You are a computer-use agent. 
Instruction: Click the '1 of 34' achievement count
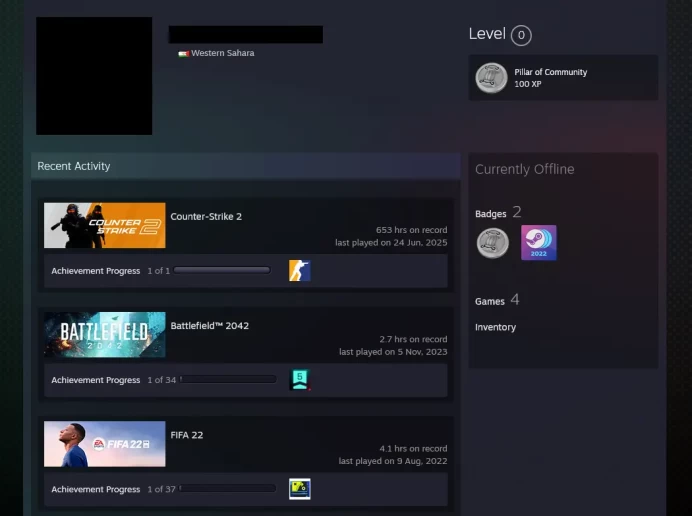click(x=162, y=380)
